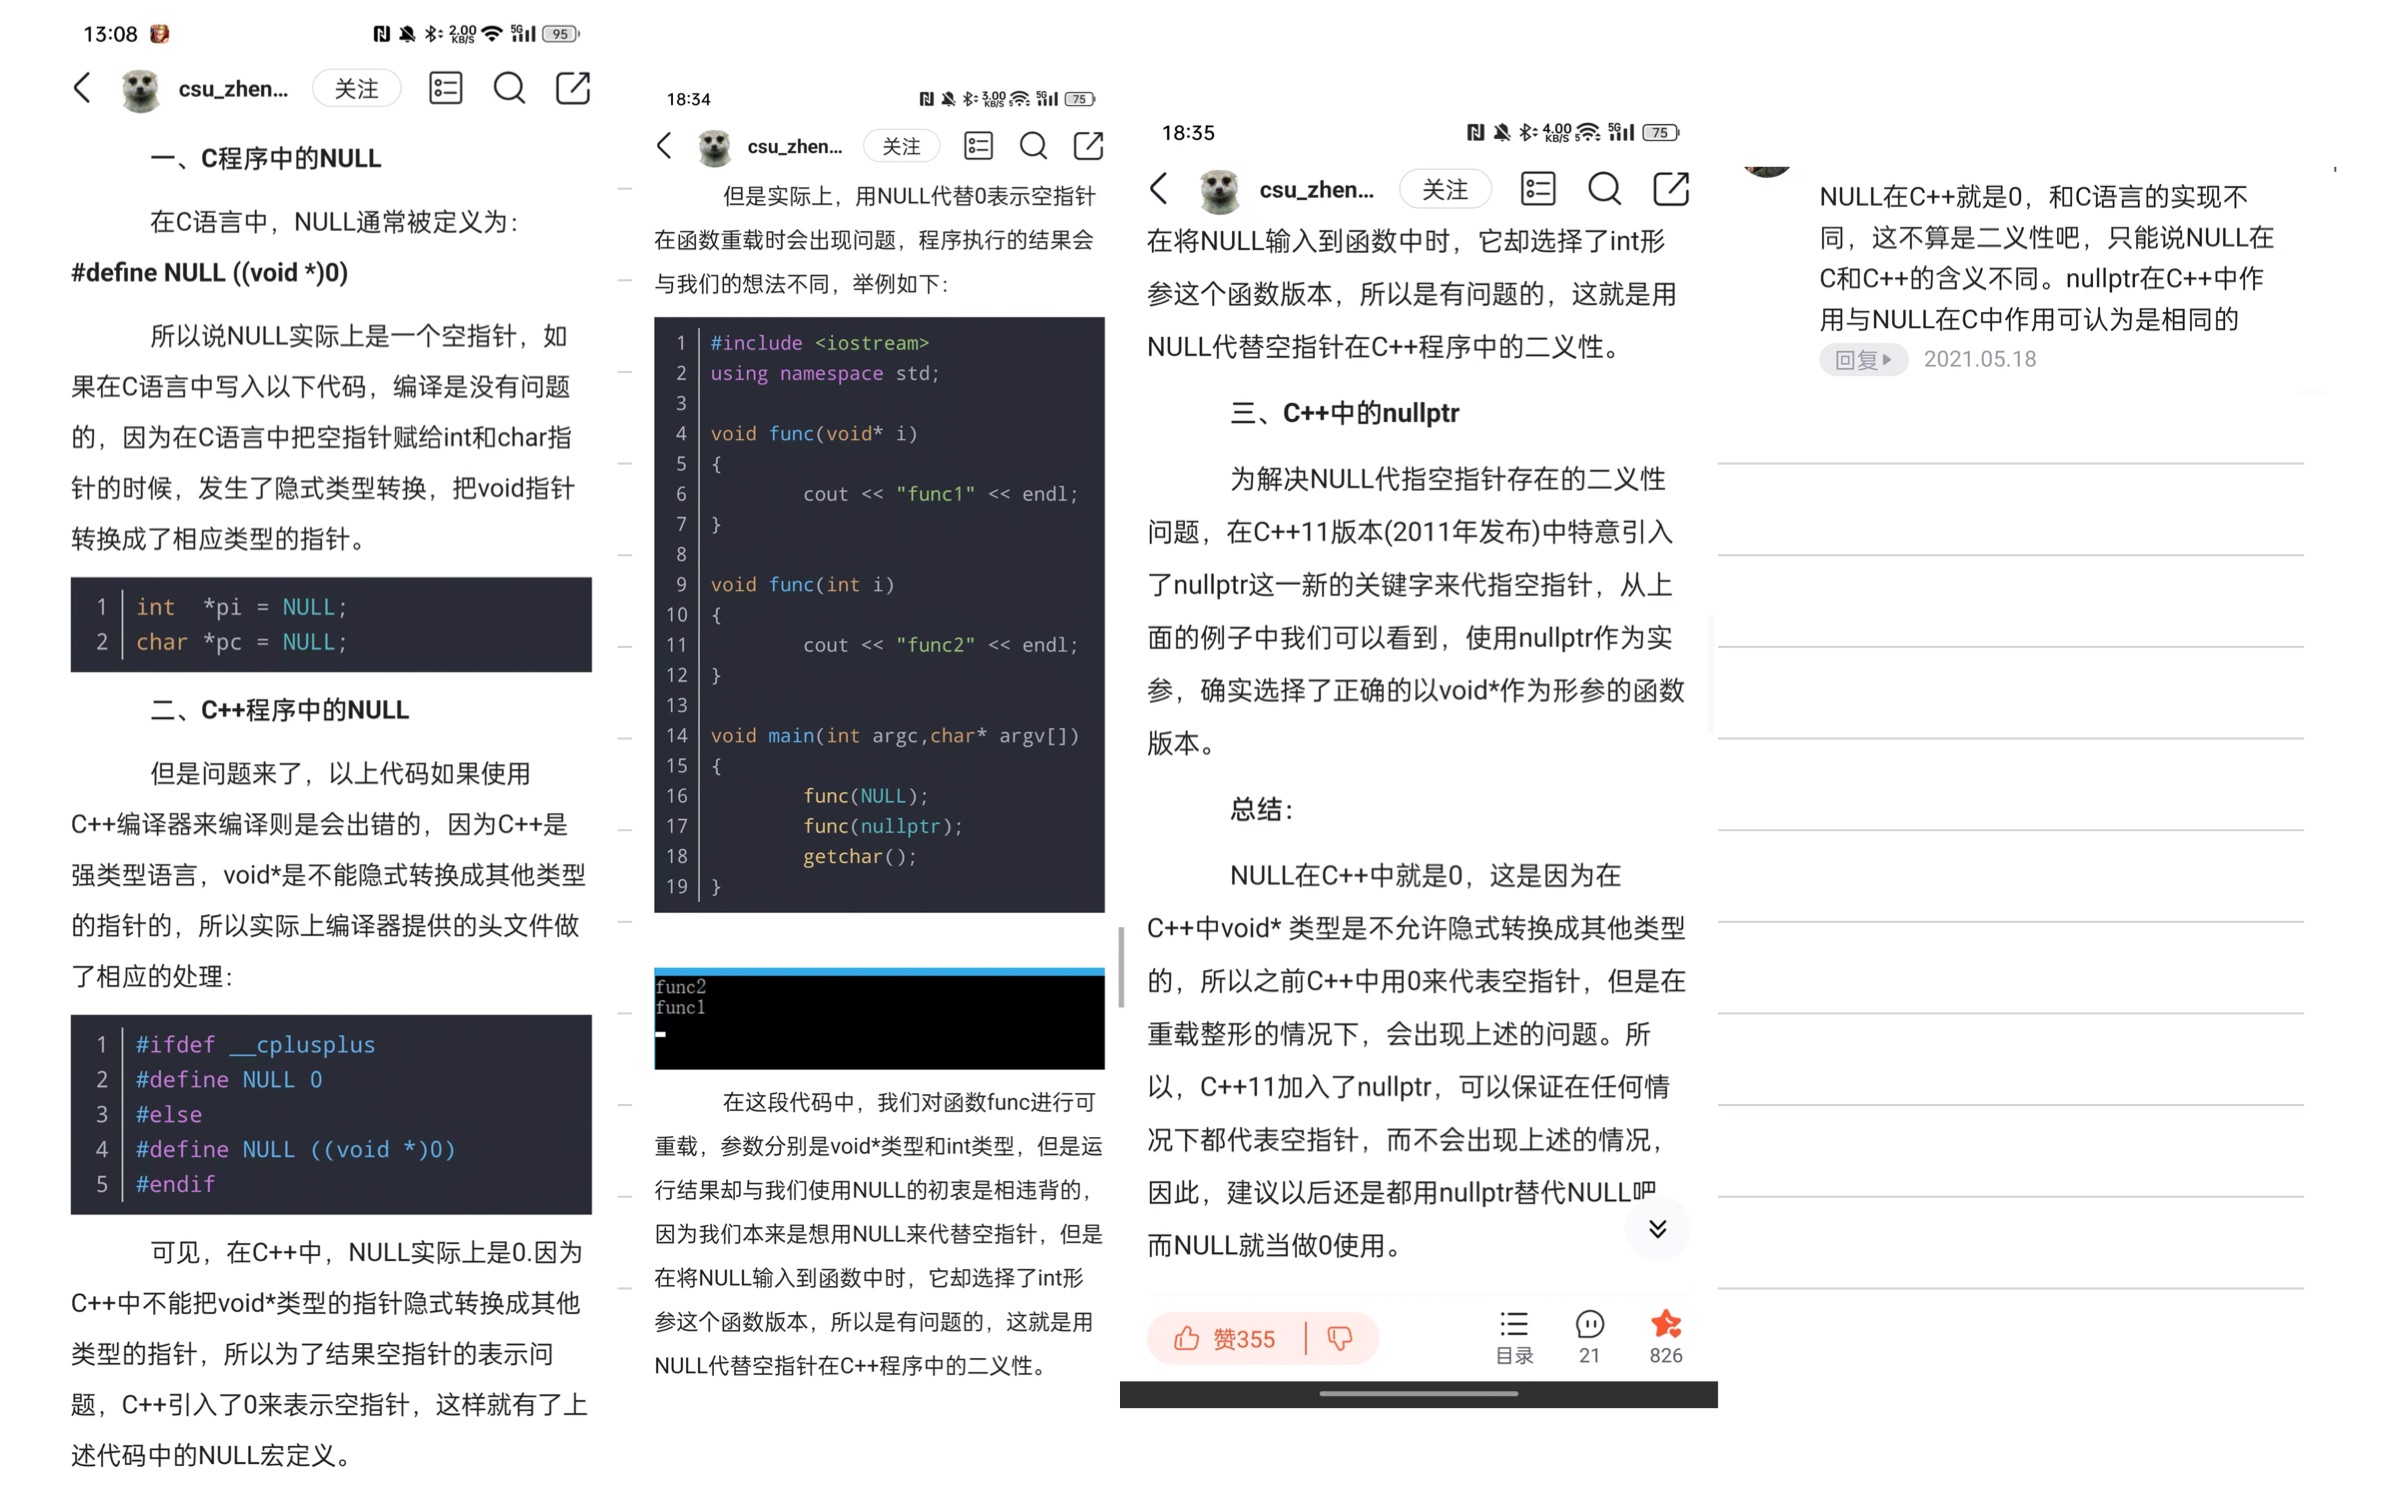The width and height of the screenshot is (2386, 1491).
Task: Tap back arrow in the 13:08 screenshot
Action: coord(83,88)
